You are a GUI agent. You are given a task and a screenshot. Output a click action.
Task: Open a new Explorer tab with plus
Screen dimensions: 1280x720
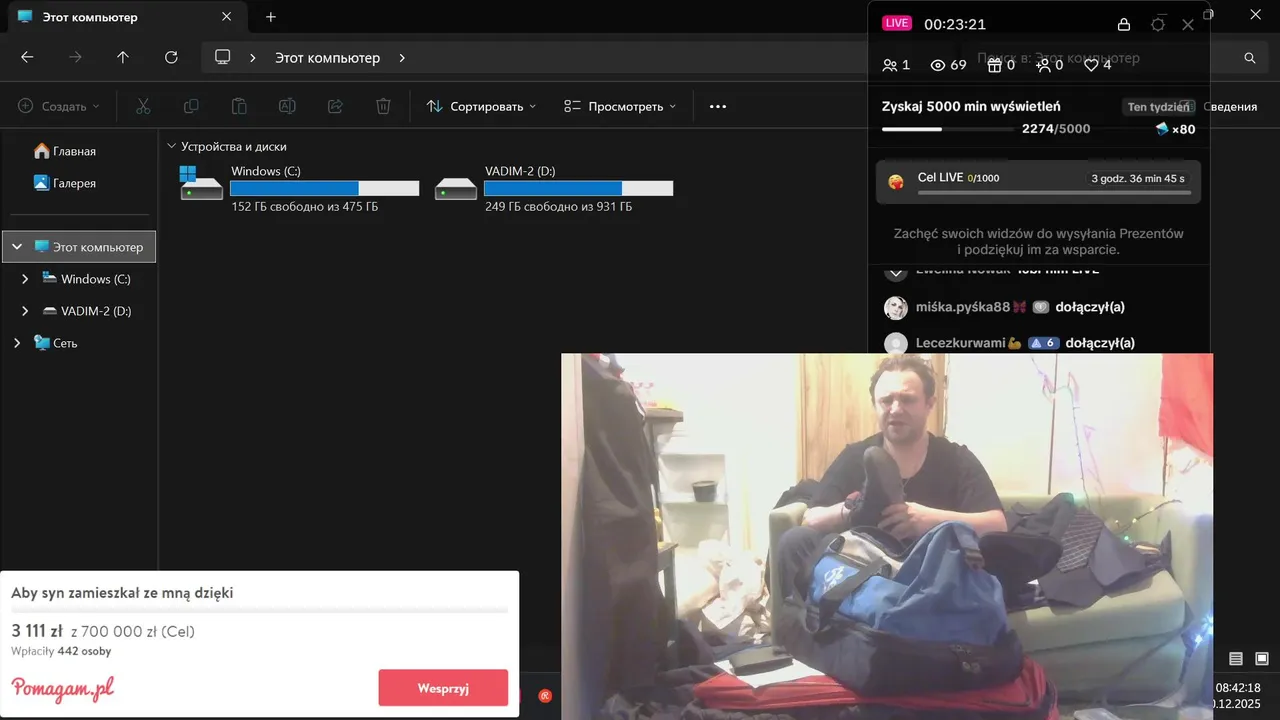(271, 17)
